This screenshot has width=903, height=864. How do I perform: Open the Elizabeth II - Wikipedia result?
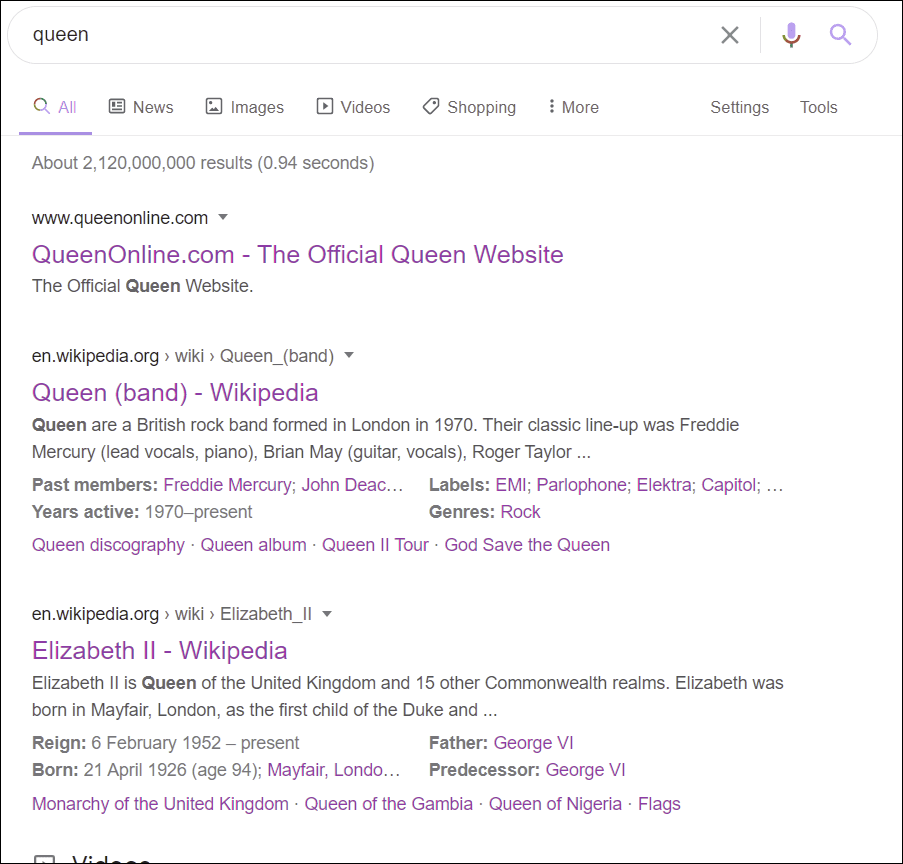(160, 650)
